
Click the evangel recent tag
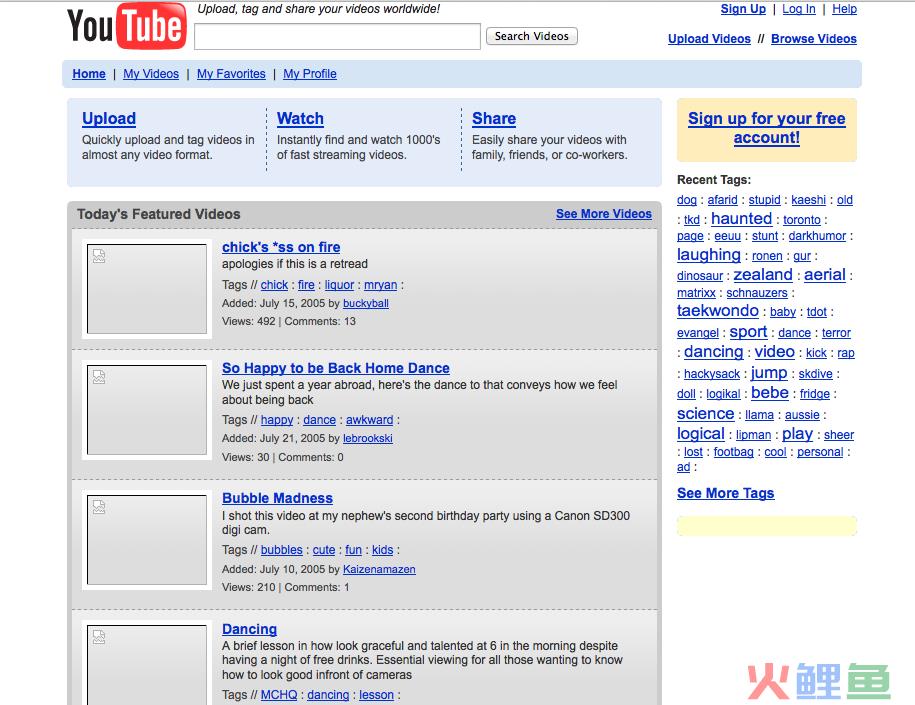(x=697, y=333)
